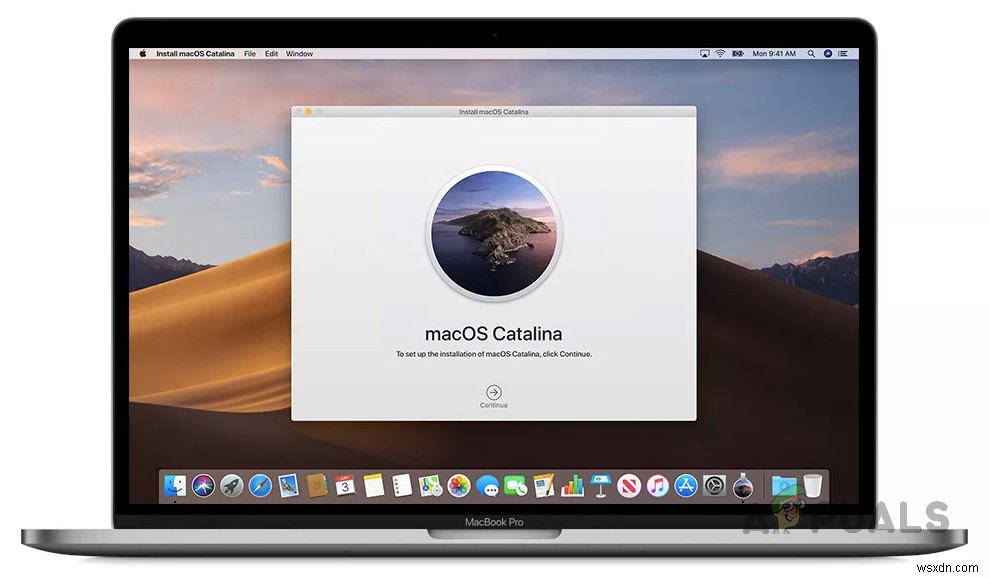Launch the App Store
Screen dimensions: 990x578
[685, 486]
